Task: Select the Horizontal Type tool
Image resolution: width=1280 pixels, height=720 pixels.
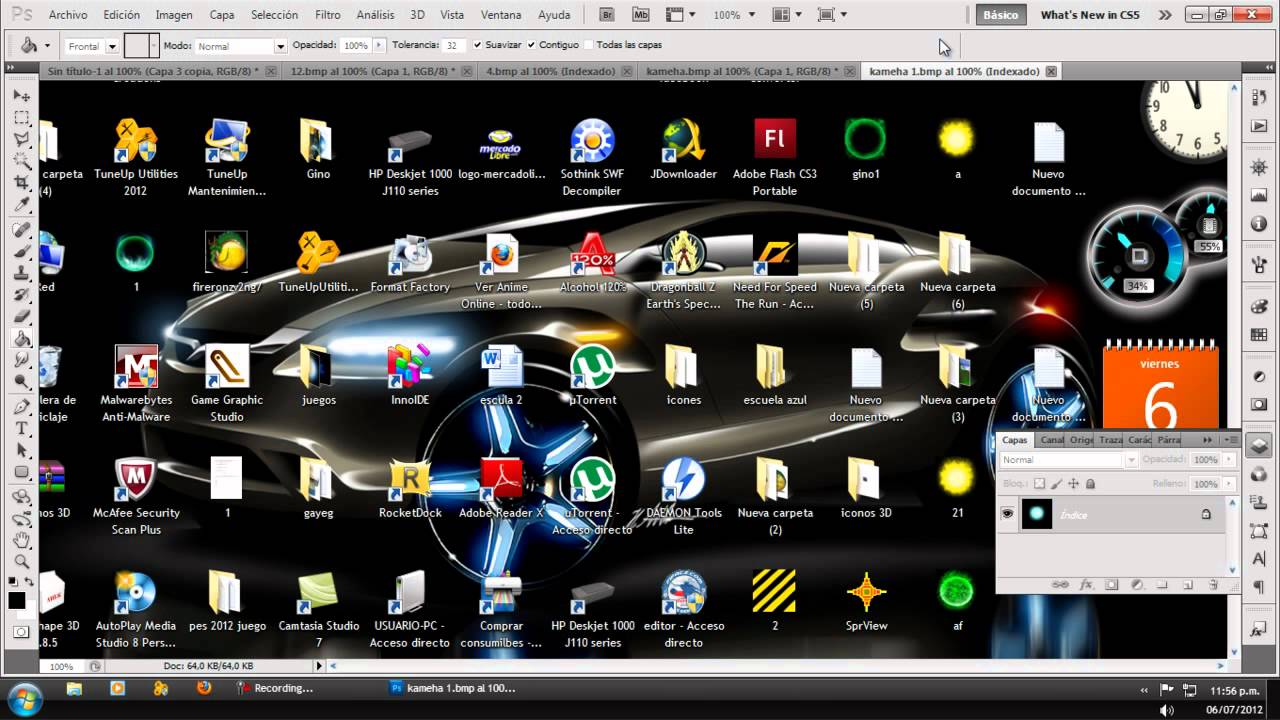Action: (x=21, y=429)
